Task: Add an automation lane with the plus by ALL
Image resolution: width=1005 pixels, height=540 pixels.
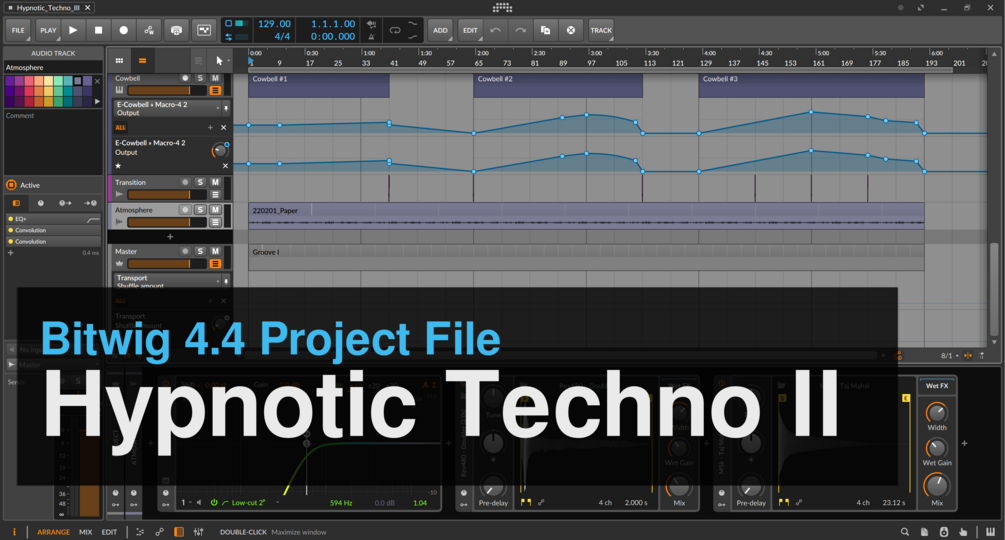Action: (210, 127)
